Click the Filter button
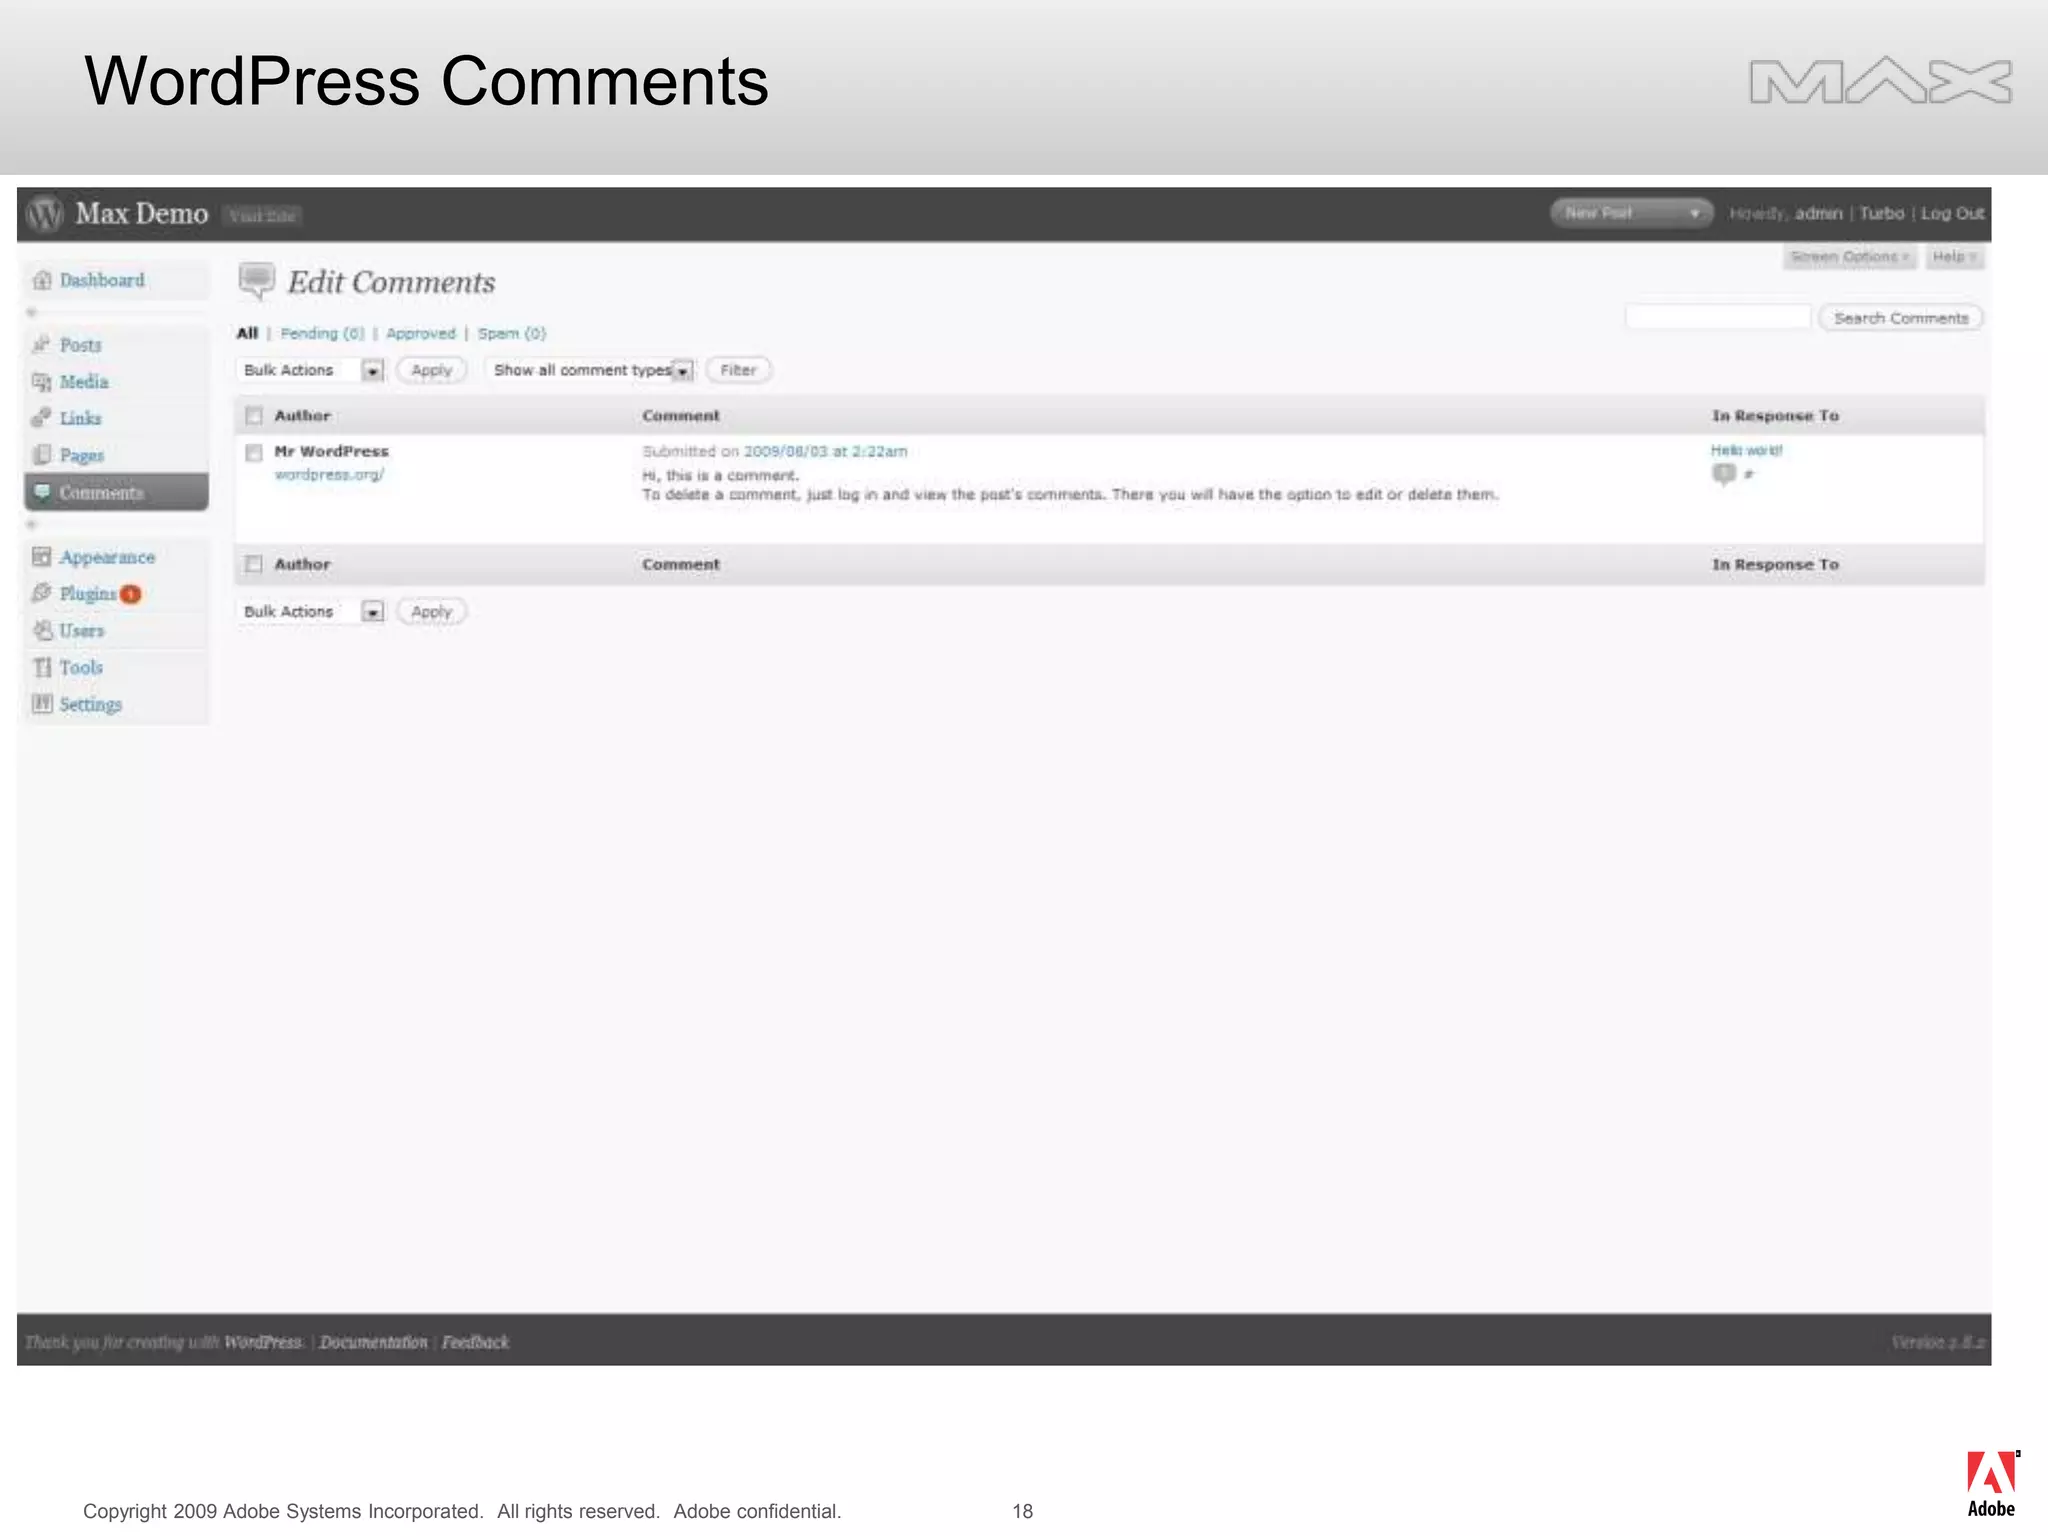 [739, 370]
